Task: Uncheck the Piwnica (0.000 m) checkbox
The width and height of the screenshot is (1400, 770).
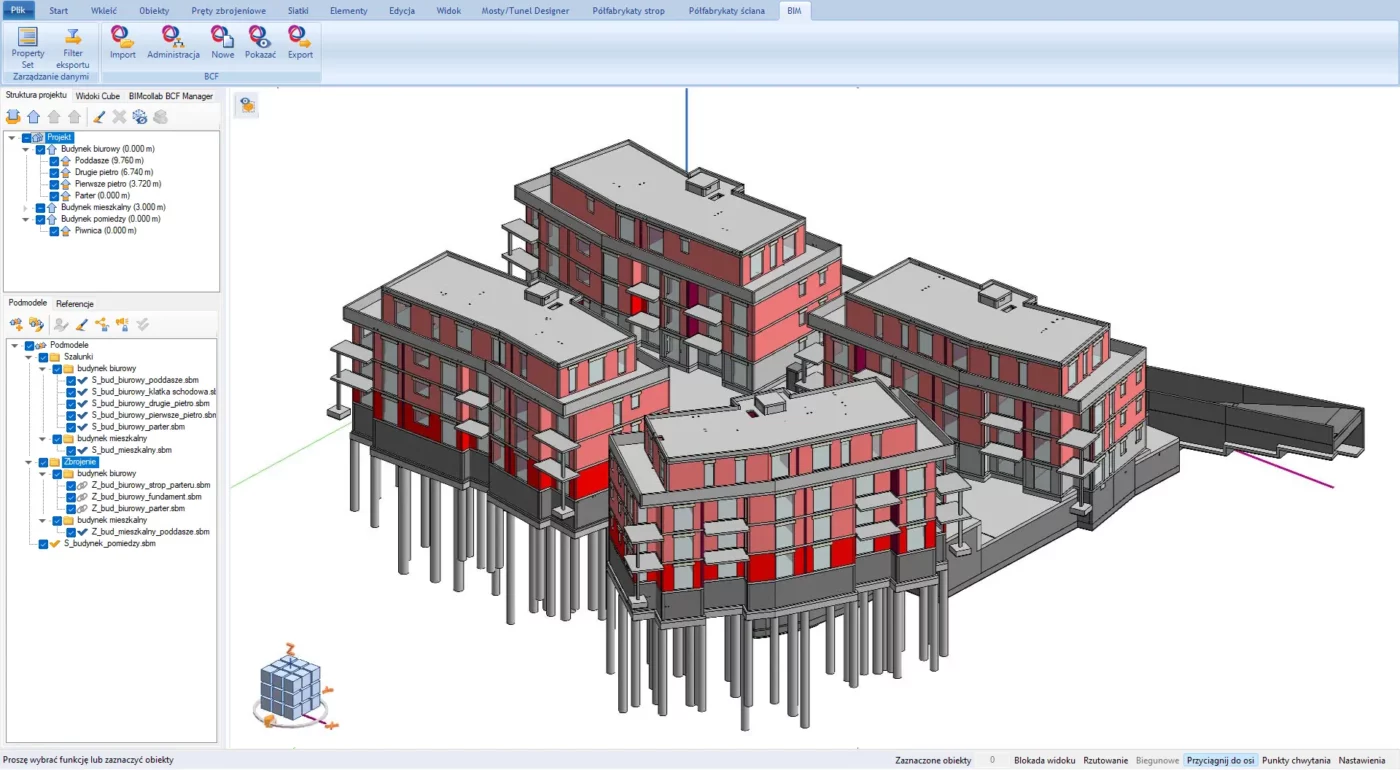Action: tap(54, 231)
